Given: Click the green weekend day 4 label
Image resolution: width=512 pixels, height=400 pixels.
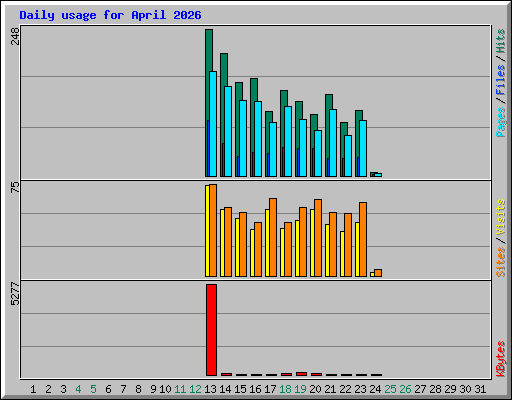Looking at the screenshot, I should pyautogui.click(x=78, y=389).
